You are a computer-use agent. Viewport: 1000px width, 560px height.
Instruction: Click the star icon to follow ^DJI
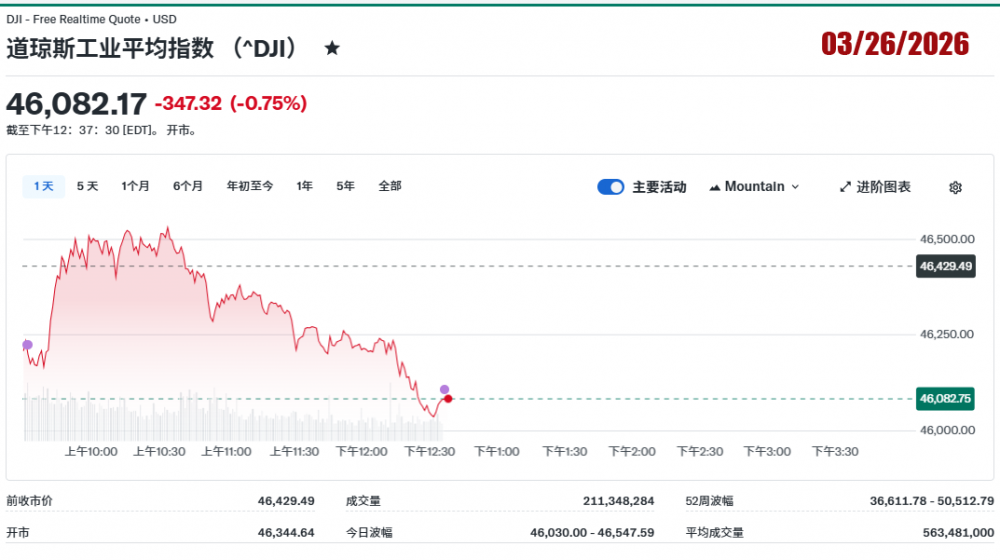[332, 48]
